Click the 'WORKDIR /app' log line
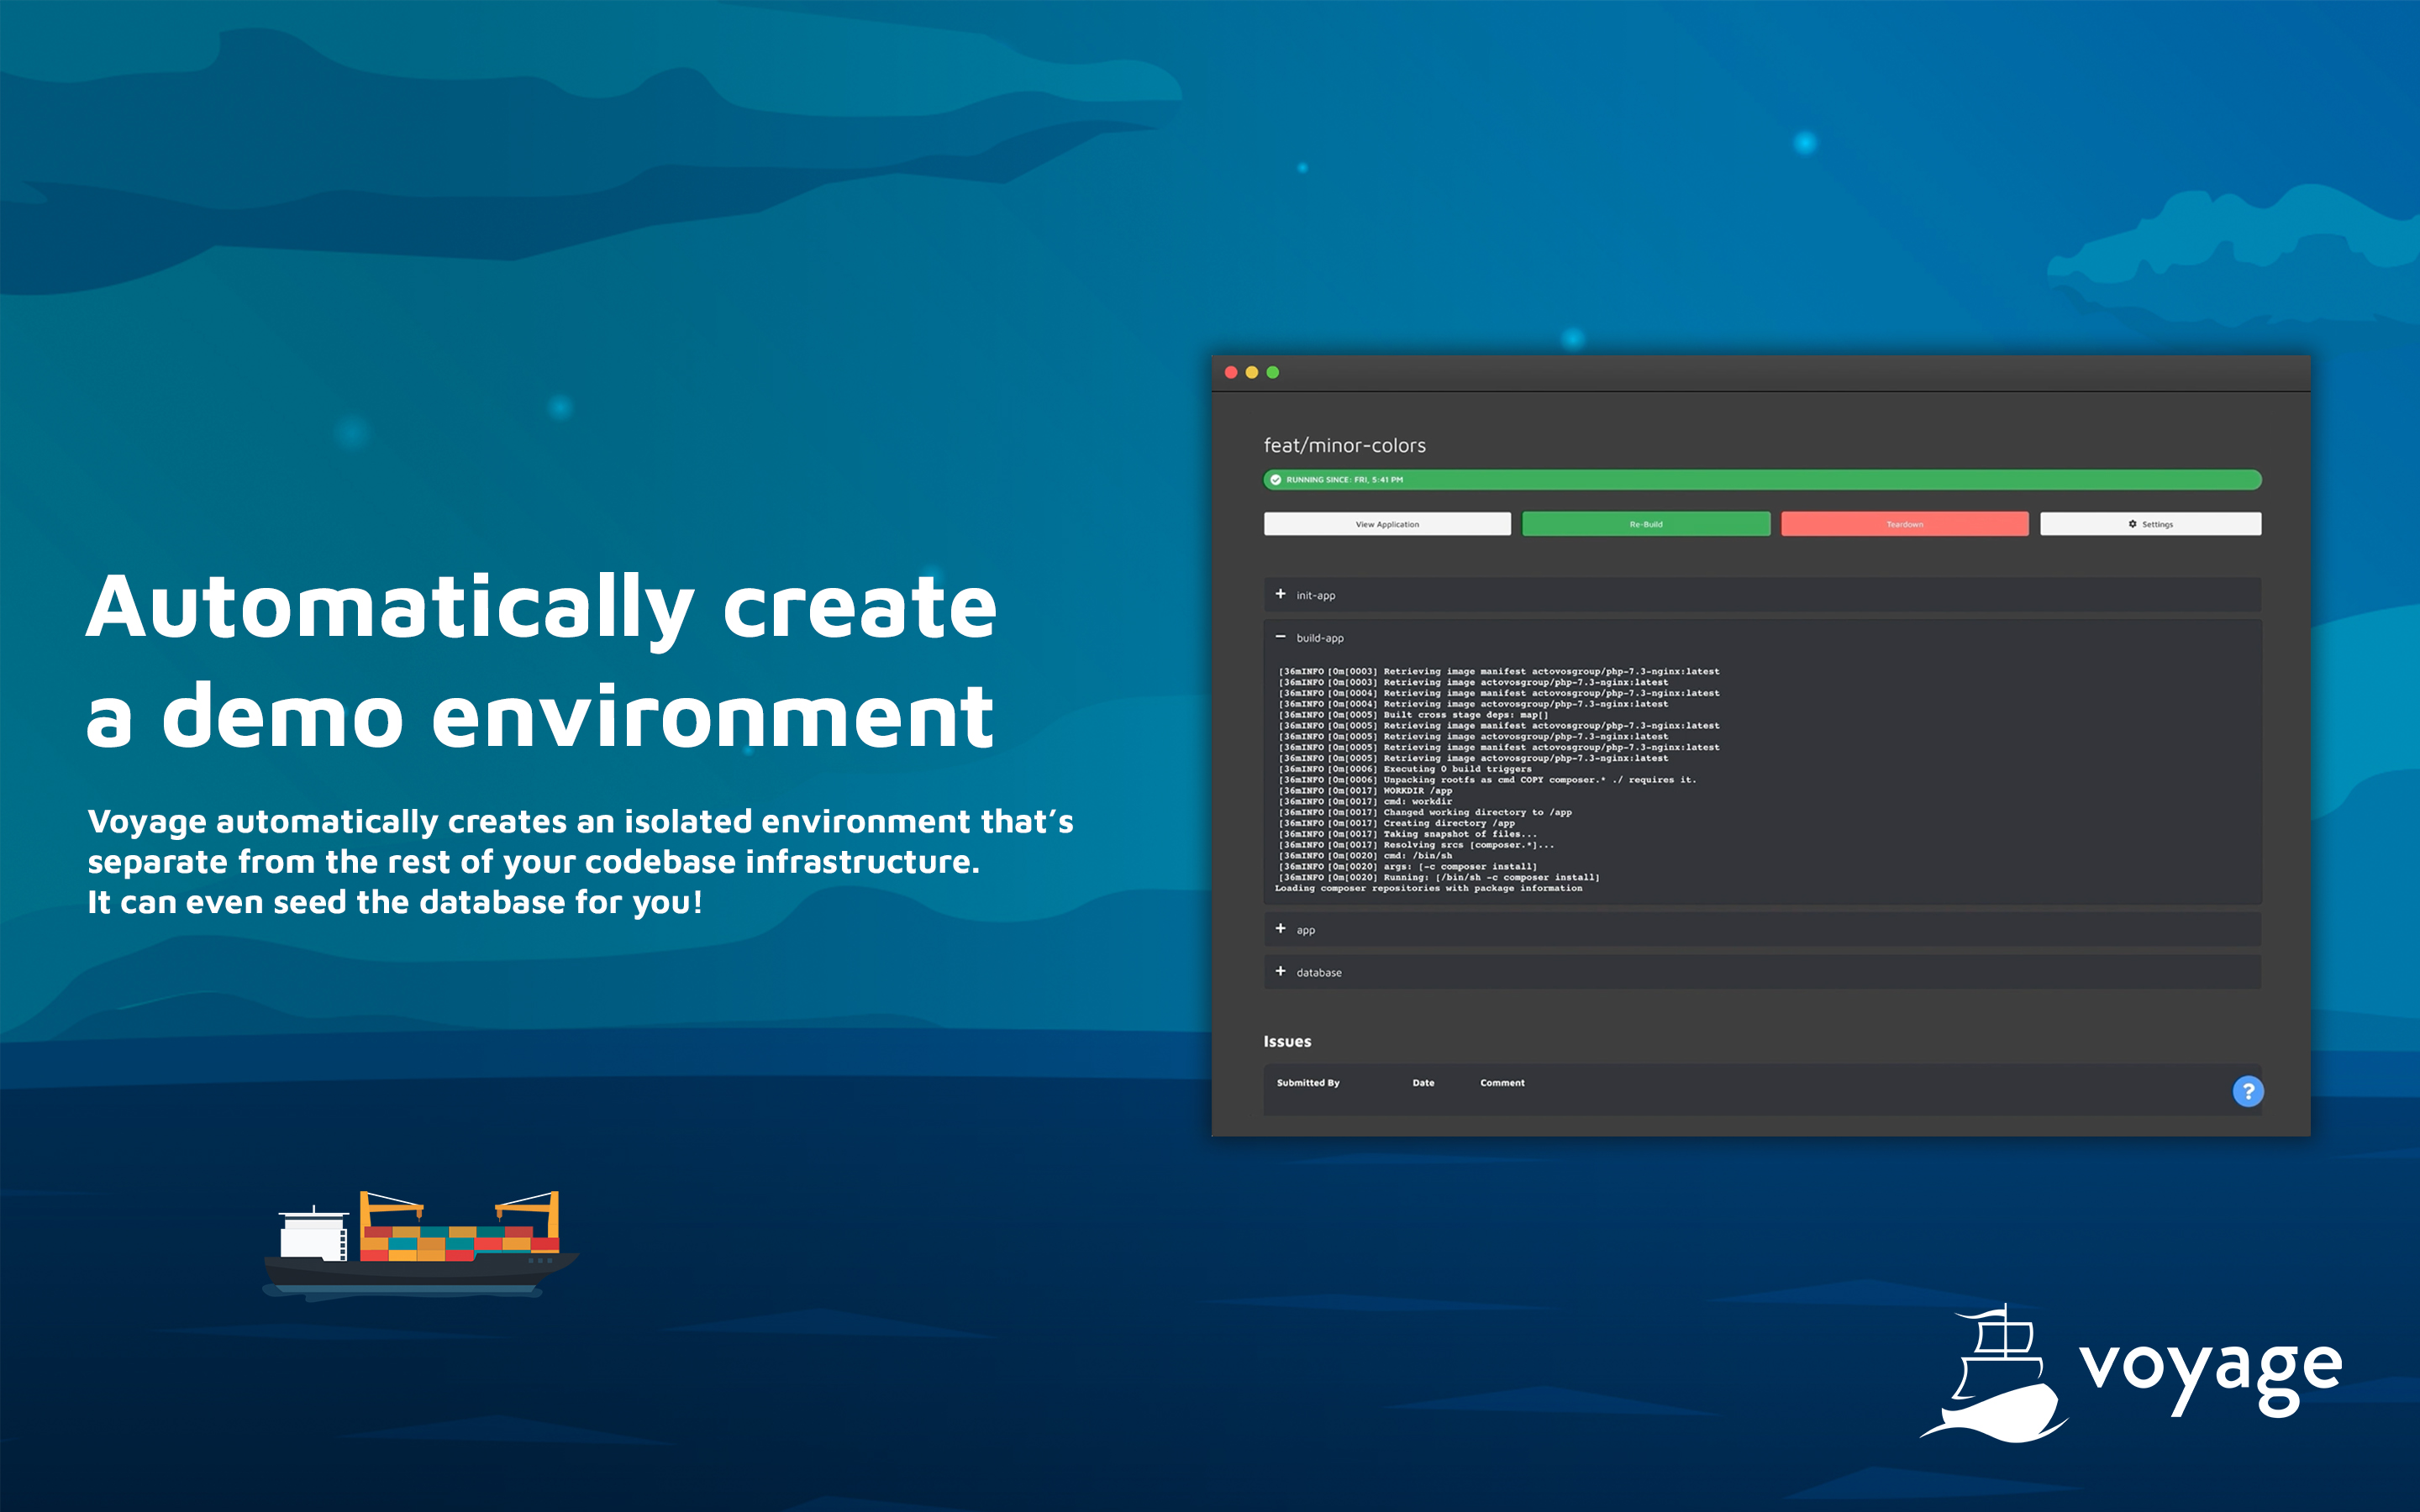 click(1365, 791)
